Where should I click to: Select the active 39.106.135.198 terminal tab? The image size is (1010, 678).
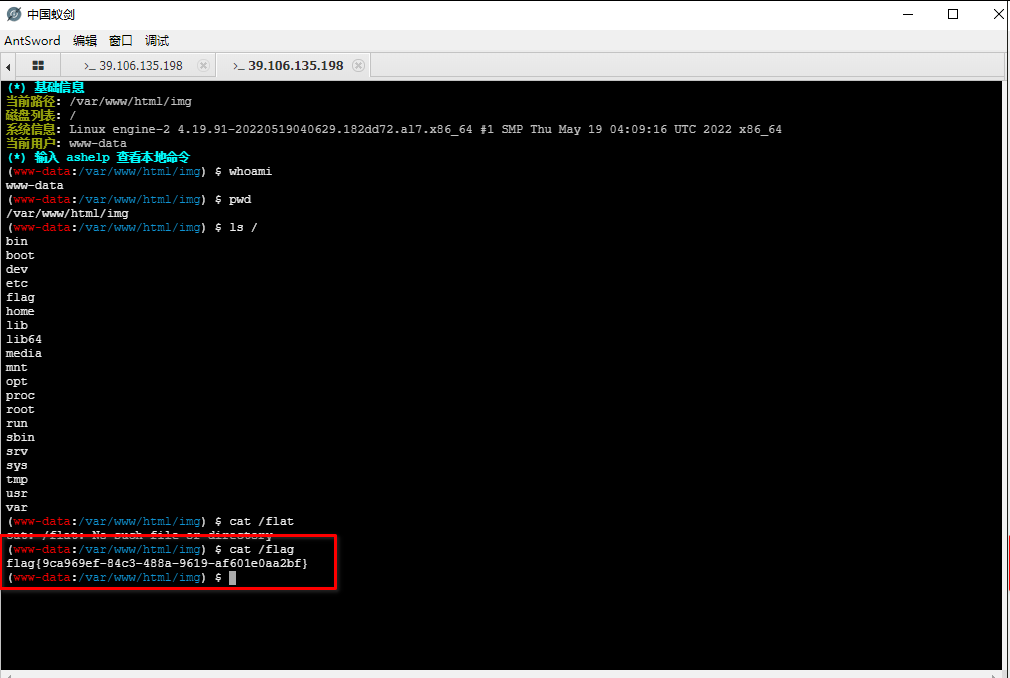click(295, 65)
